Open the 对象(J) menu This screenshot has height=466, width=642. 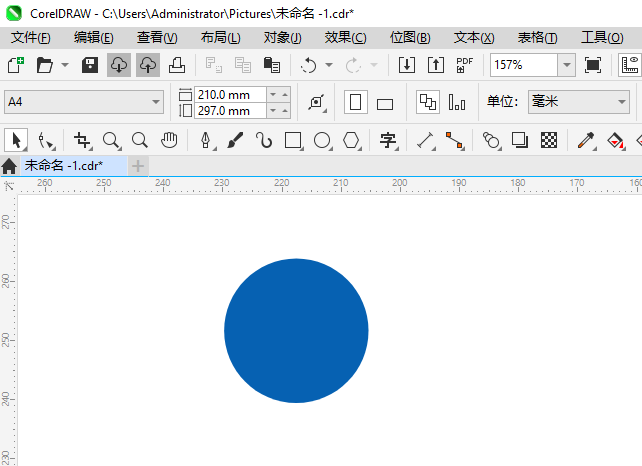[283, 38]
